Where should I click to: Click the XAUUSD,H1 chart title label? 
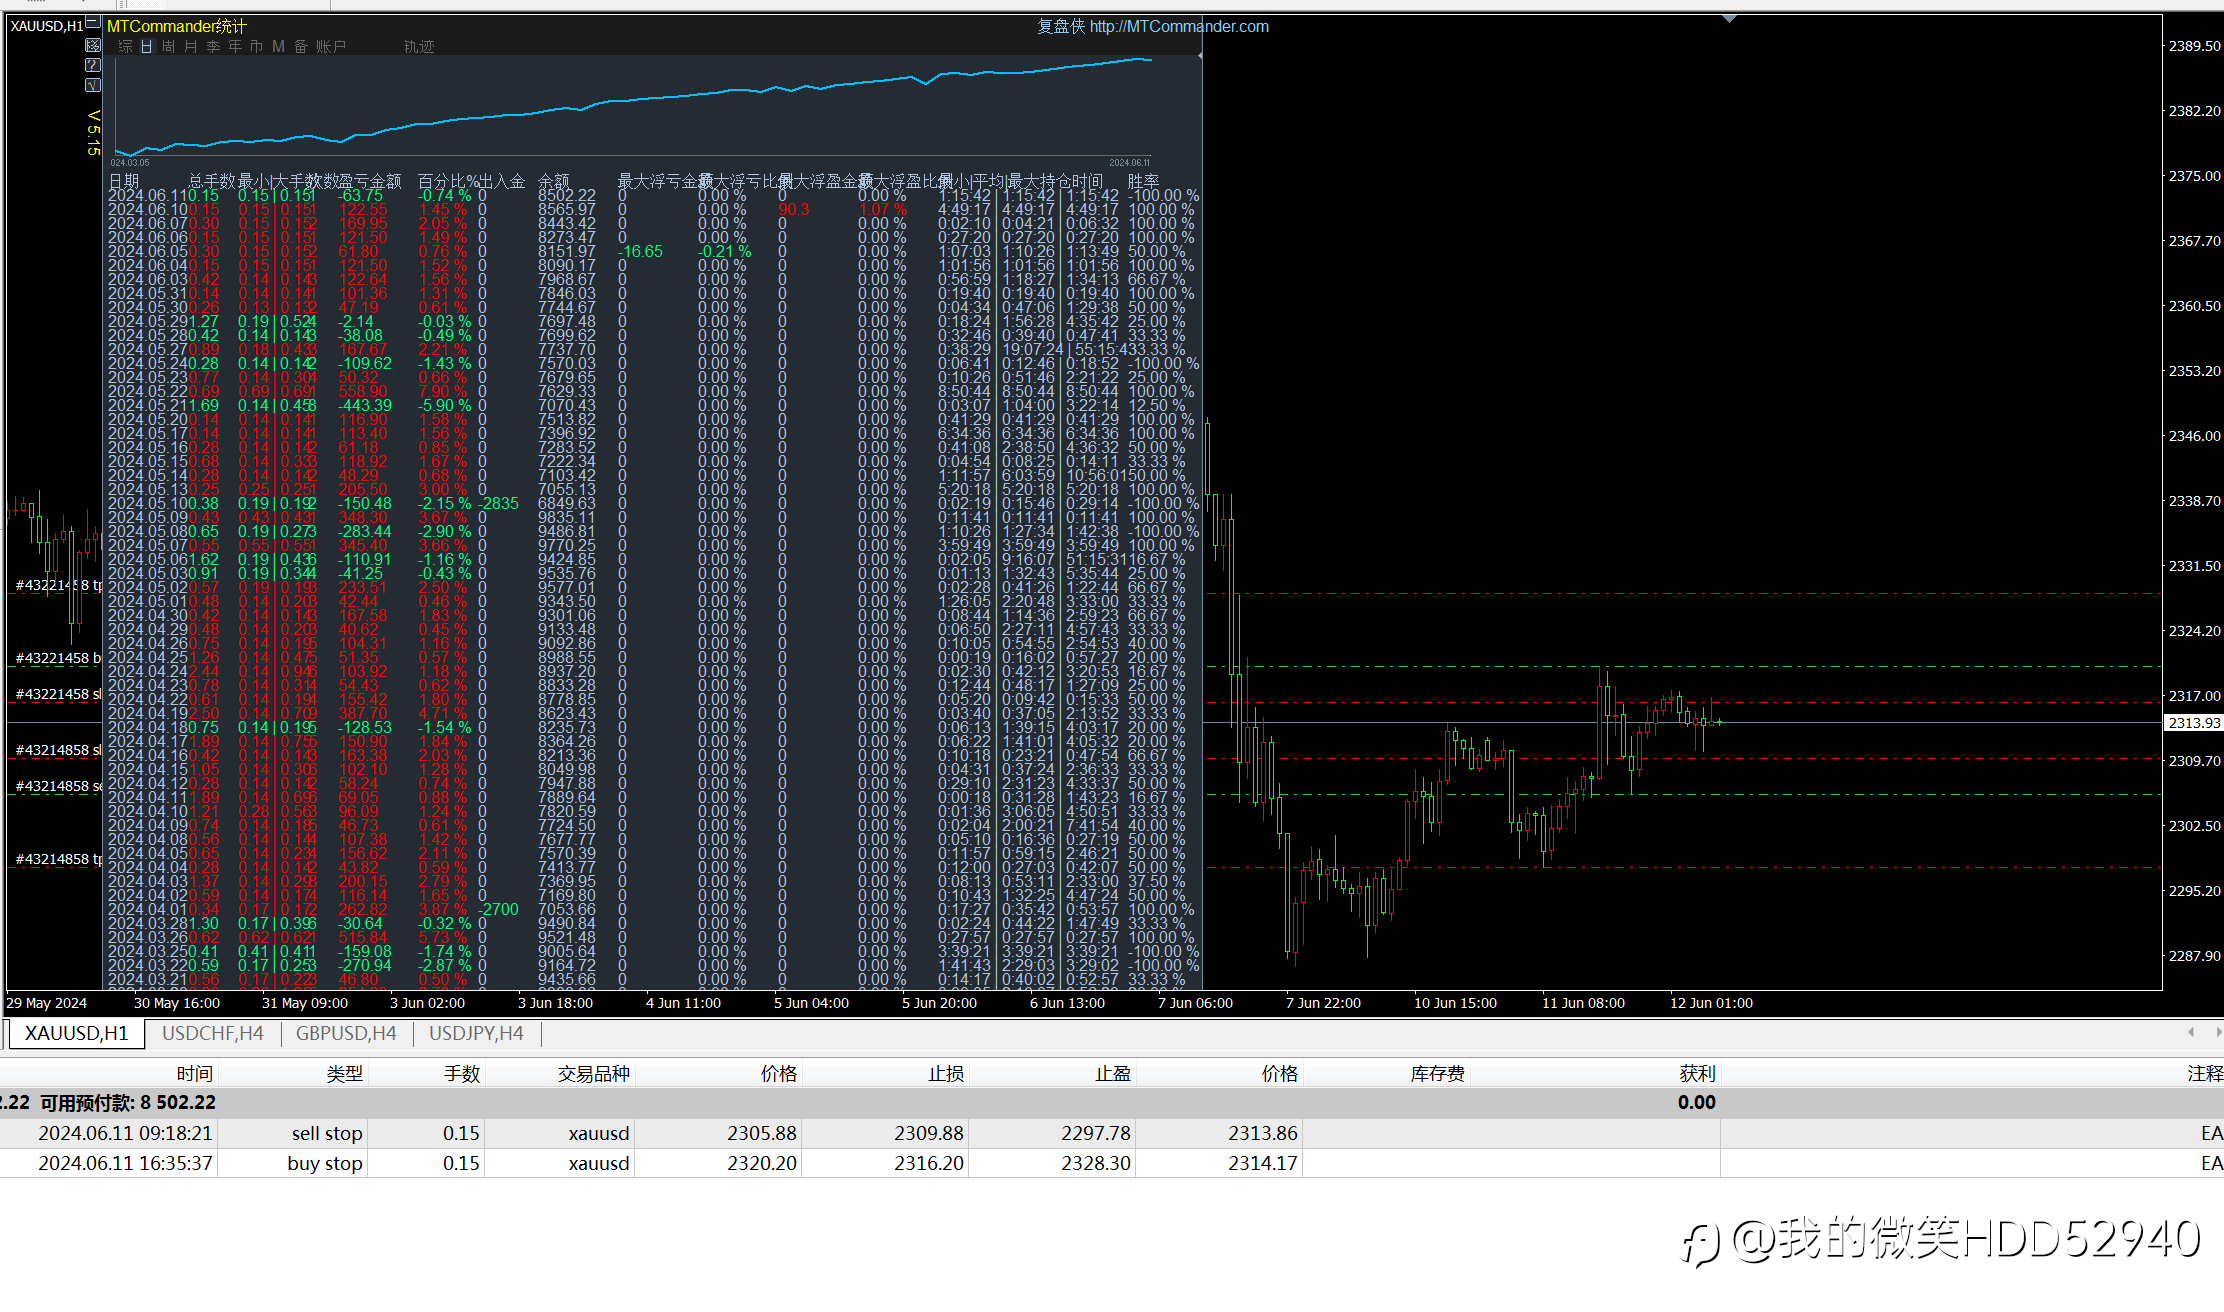(46, 26)
